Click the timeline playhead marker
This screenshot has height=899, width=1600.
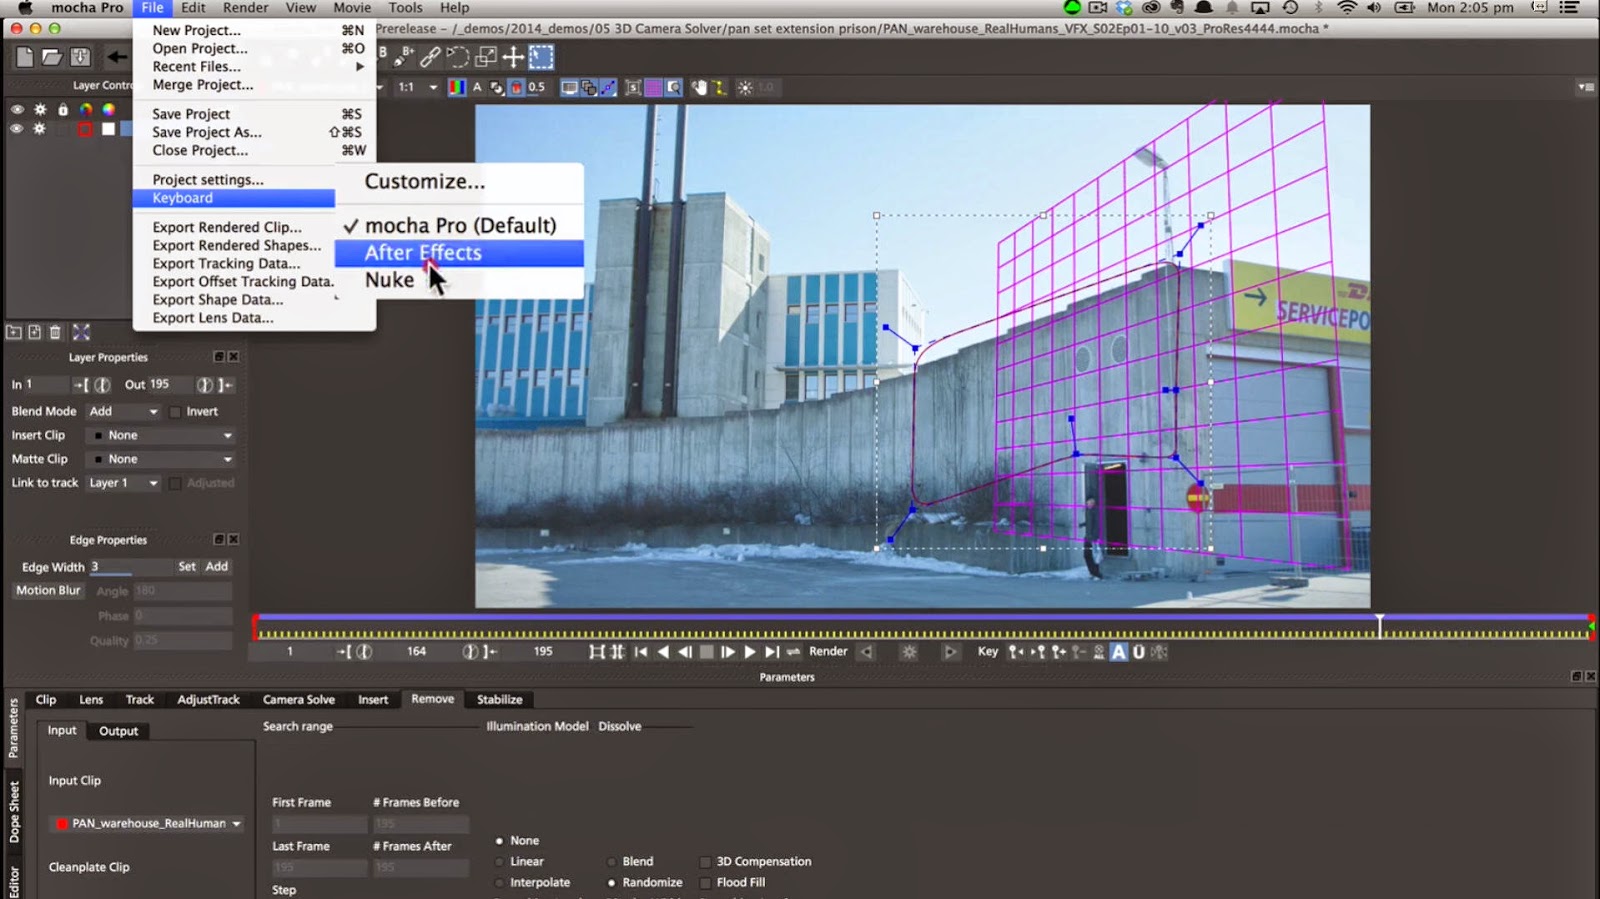click(1379, 626)
